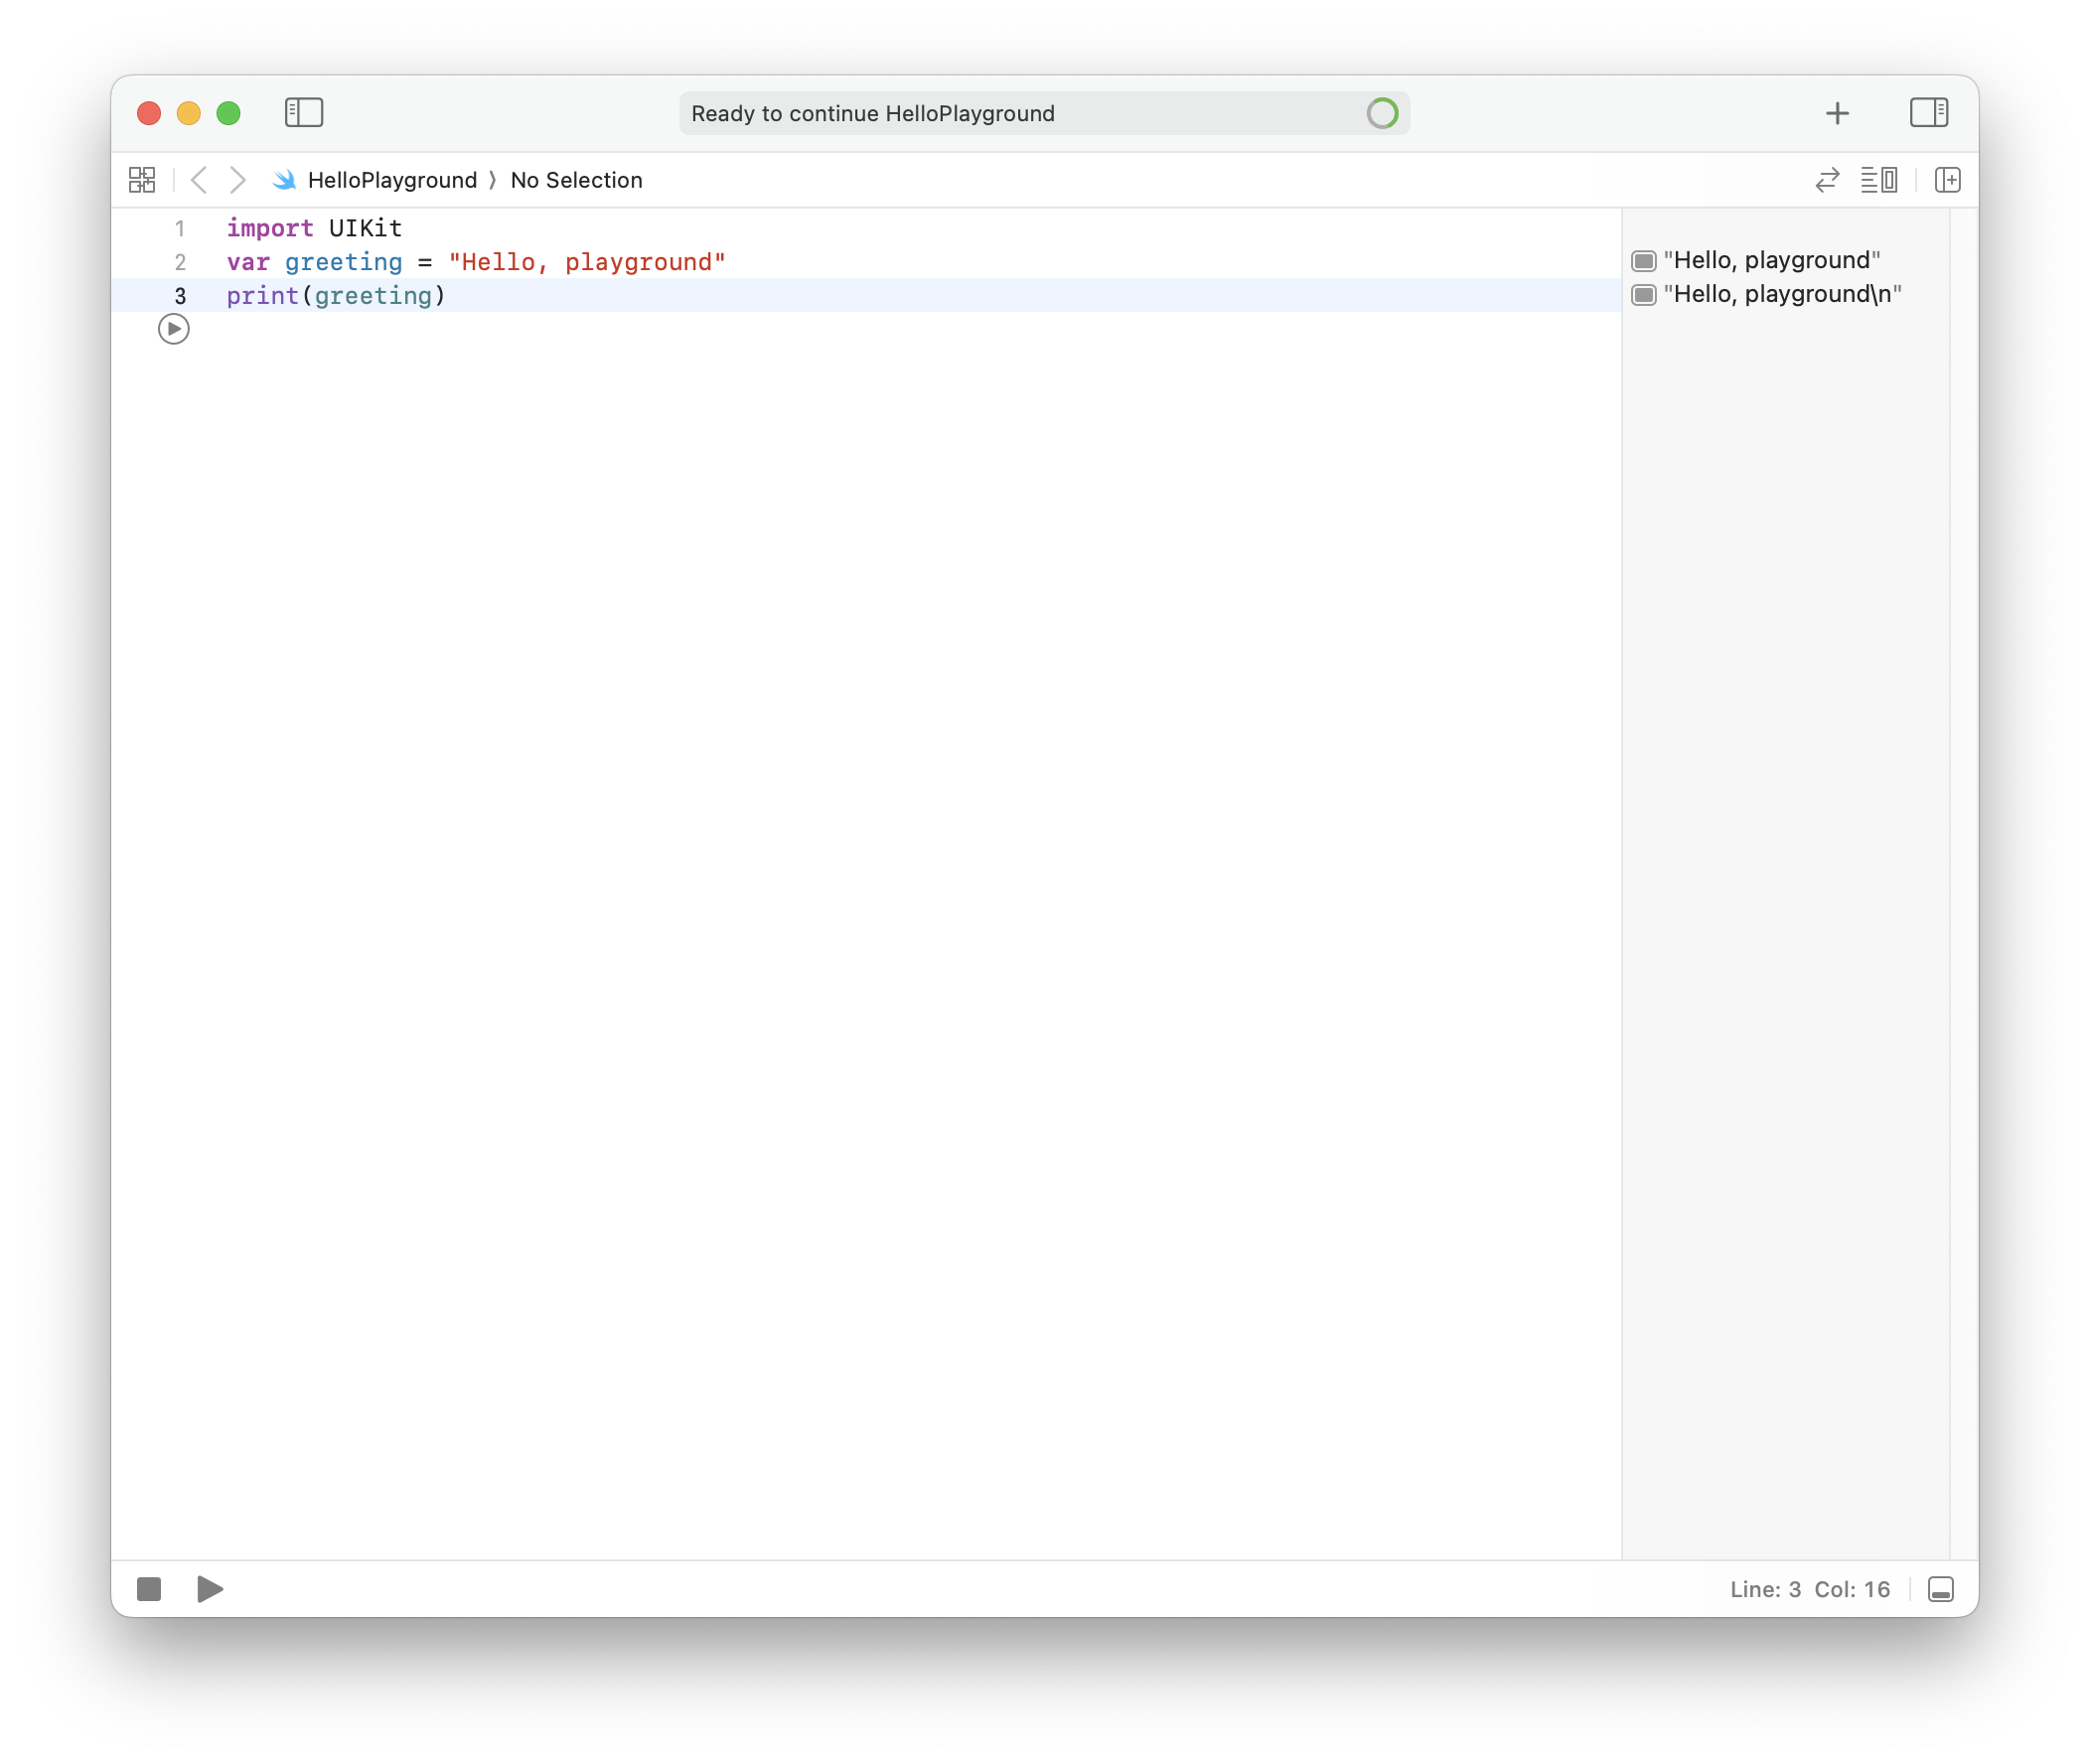Show quick look for "Hello, playground" result
2090x1764 pixels.
(1644, 261)
